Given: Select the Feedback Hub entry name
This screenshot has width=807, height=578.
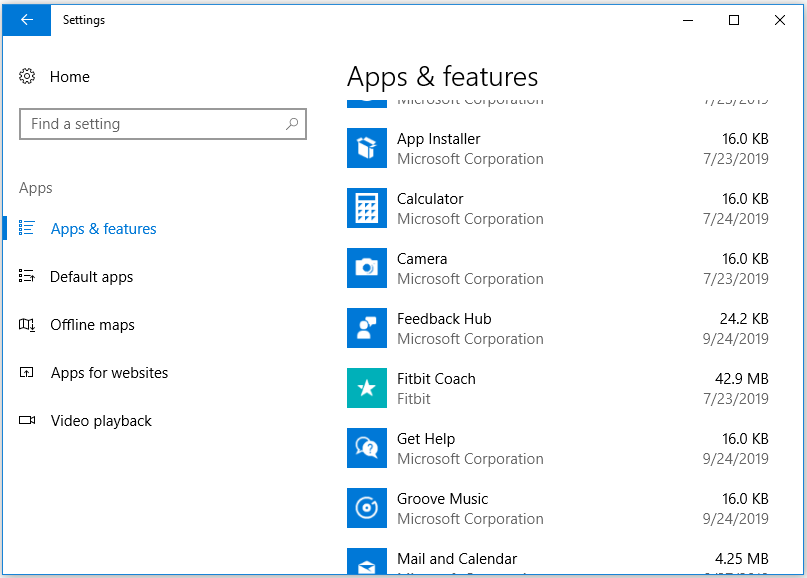Looking at the screenshot, I should 444,319.
